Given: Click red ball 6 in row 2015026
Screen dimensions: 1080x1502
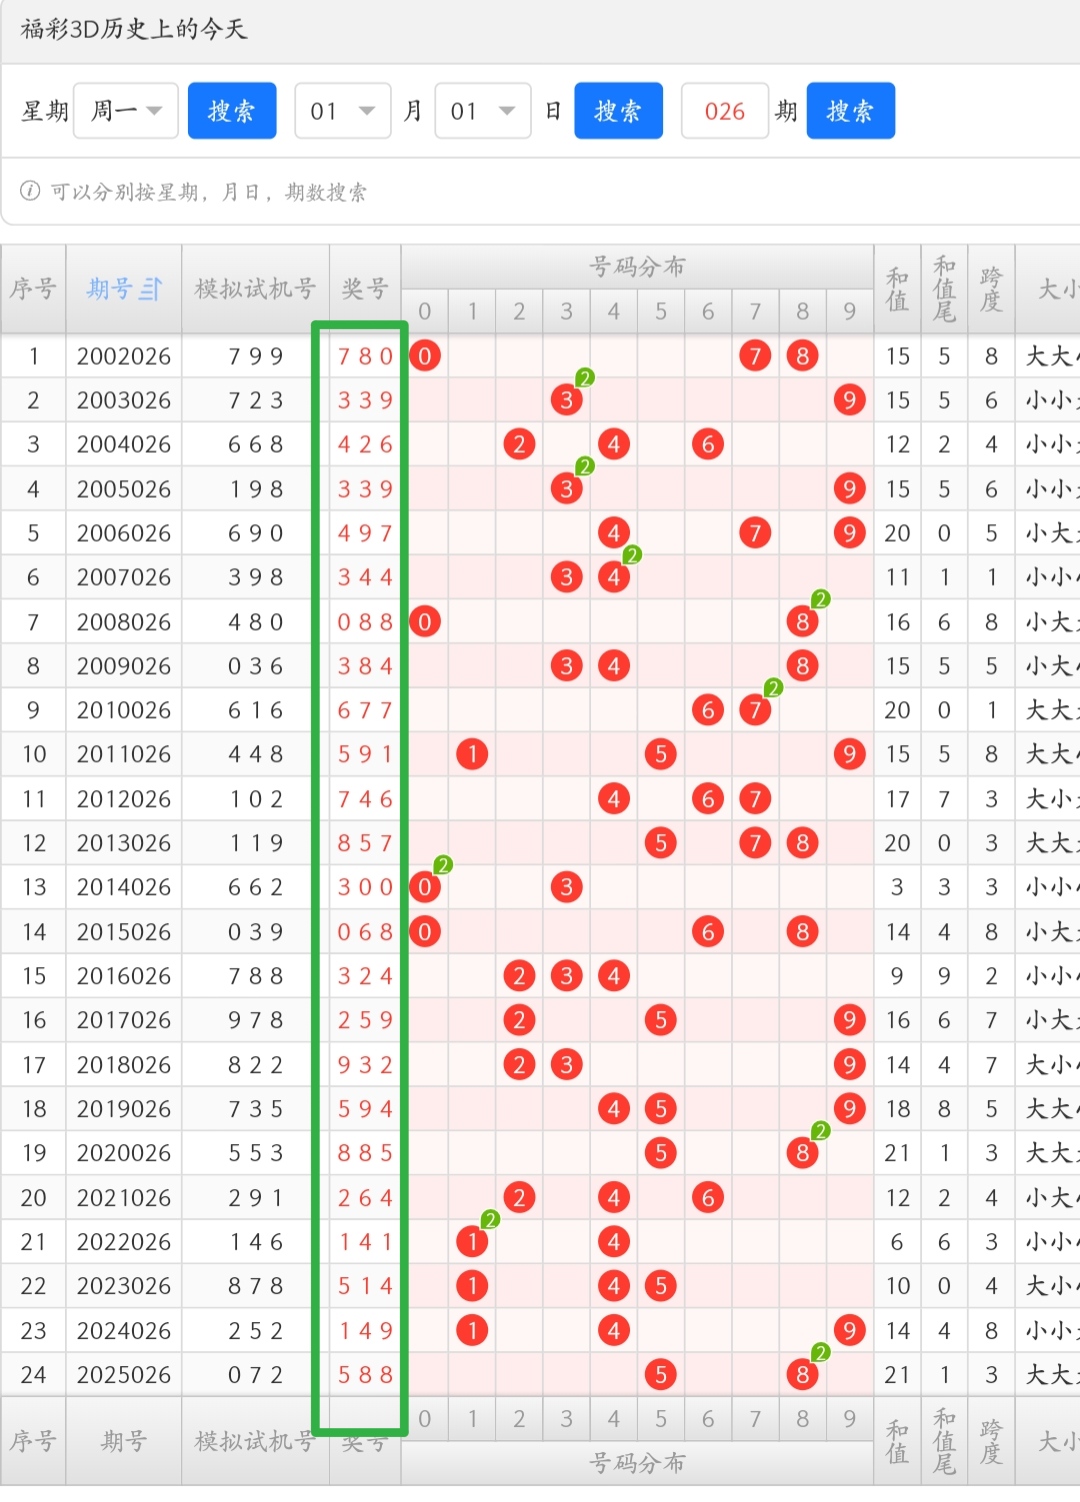Looking at the screenshot, I should [708, 932].
